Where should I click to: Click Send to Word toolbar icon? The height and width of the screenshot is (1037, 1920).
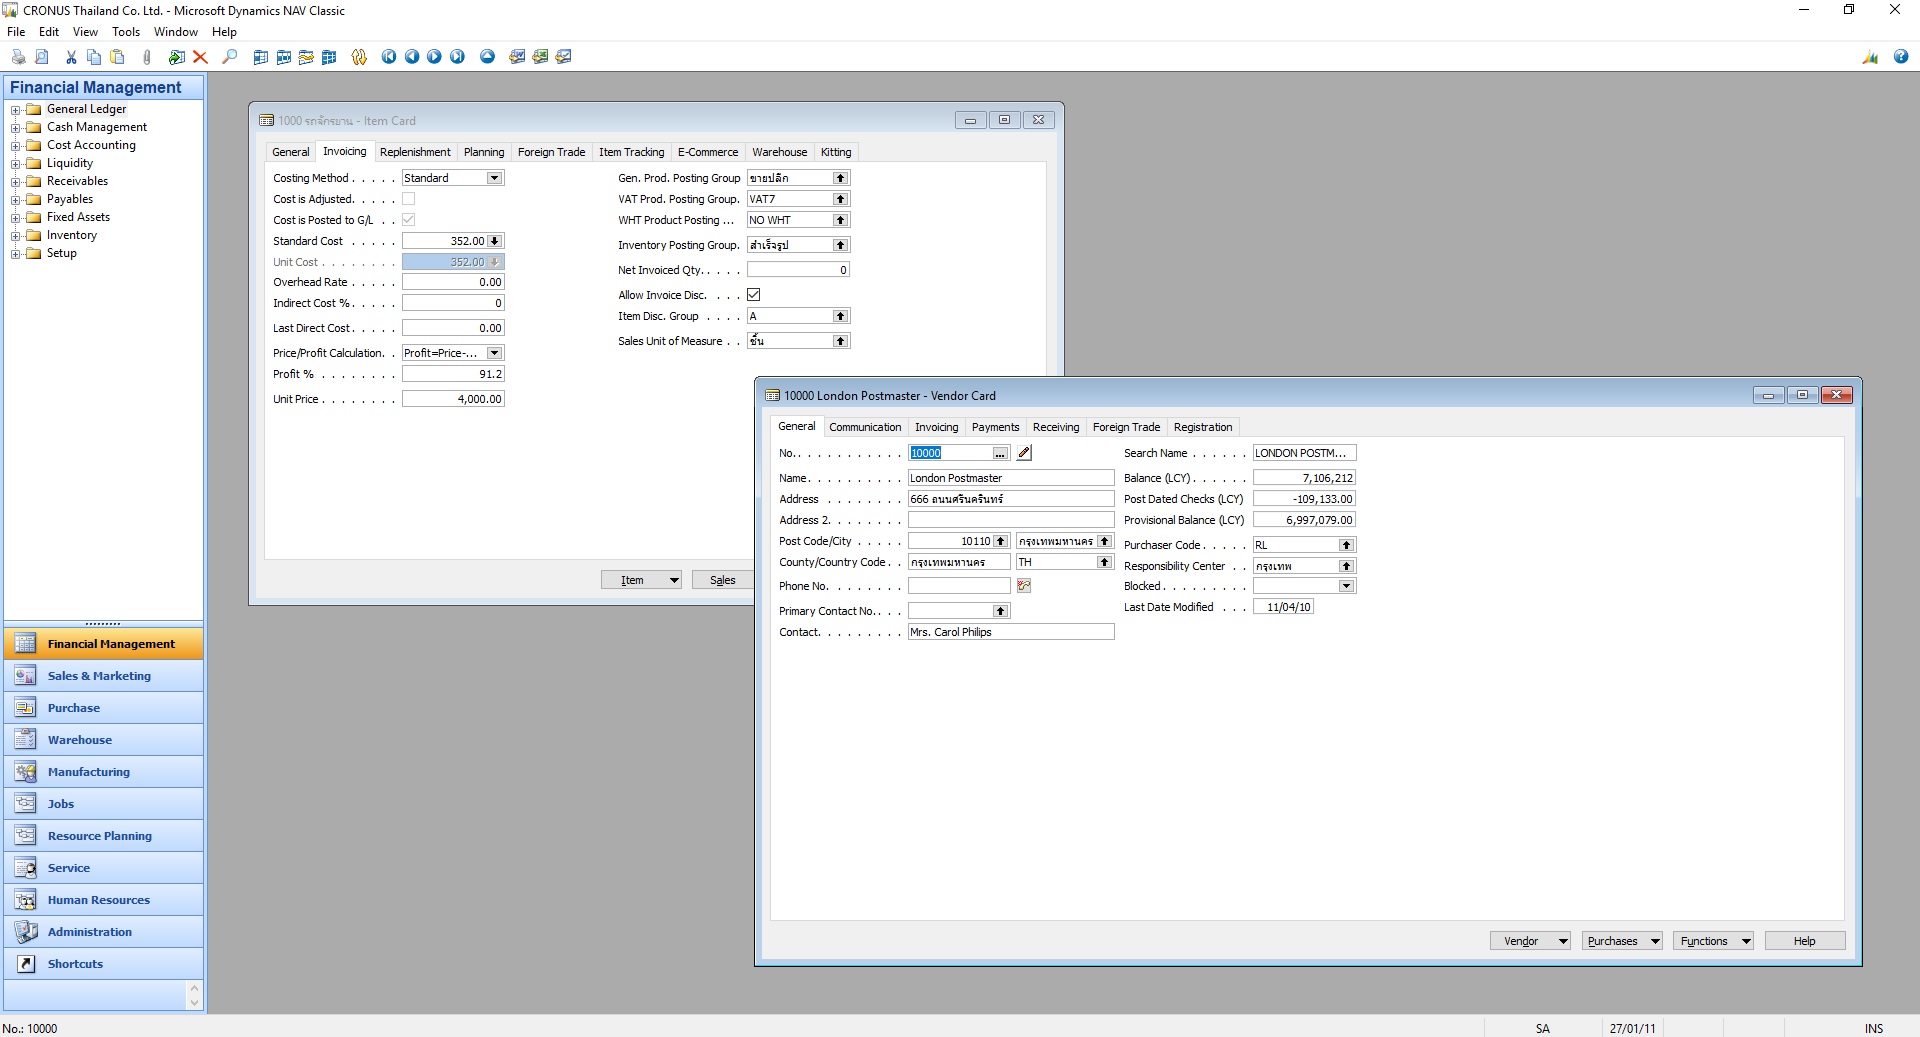click(x=517, y=57)
